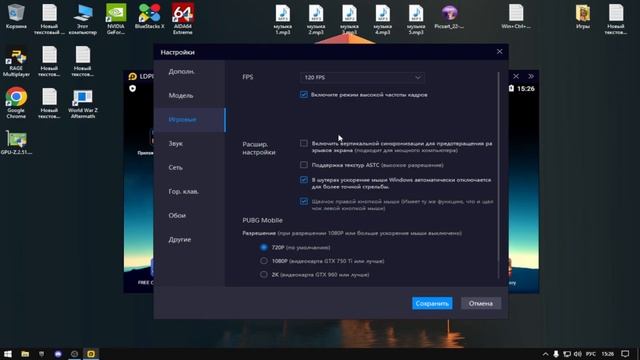Select the музыка 5.mp3 file icon

point(416,19)
